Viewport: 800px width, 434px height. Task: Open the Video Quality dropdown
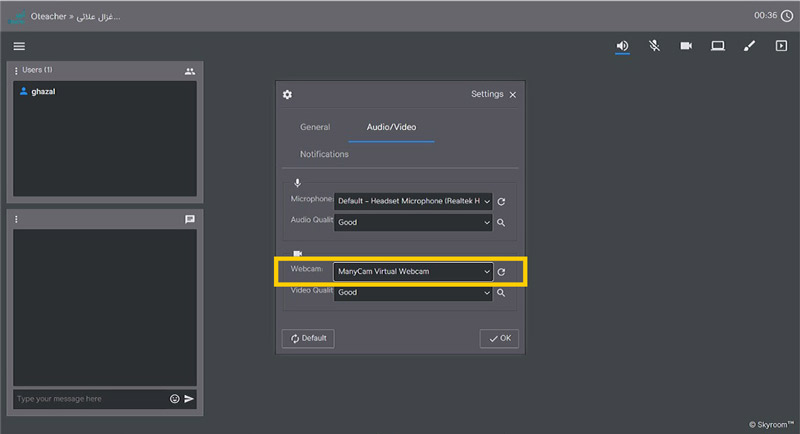[413, 293]
